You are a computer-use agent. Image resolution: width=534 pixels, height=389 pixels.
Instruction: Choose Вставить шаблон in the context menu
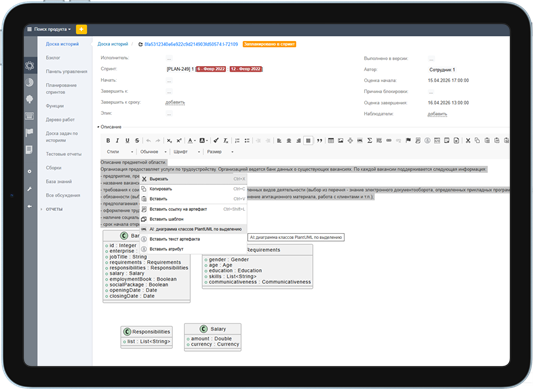(193, 219)
